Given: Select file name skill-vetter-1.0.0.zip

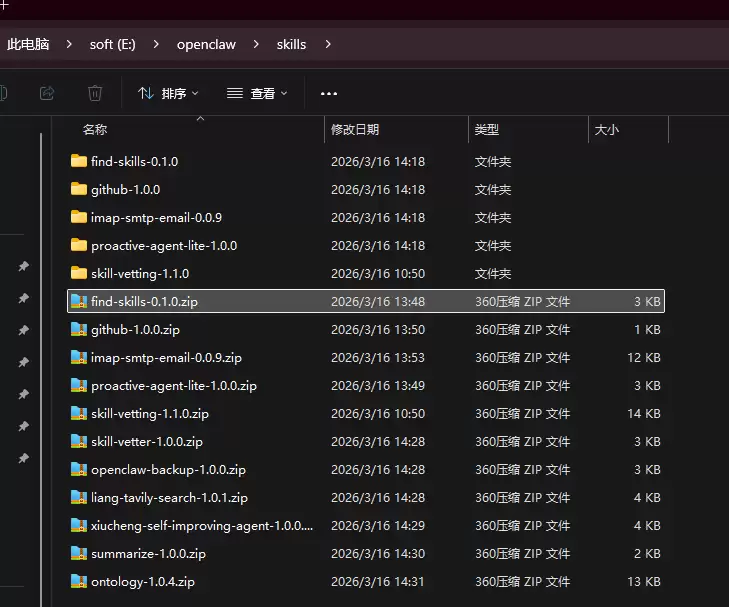Looking at the screenshot, I should pyautogui.click(x=147, y=442).
